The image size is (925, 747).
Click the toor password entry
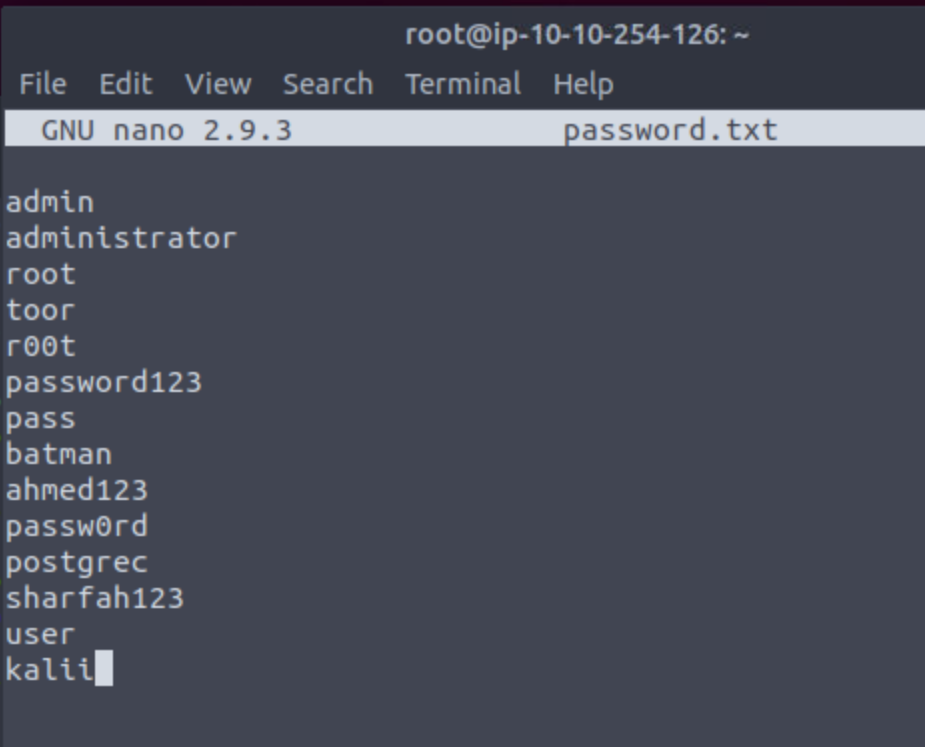tap(41, 311)
